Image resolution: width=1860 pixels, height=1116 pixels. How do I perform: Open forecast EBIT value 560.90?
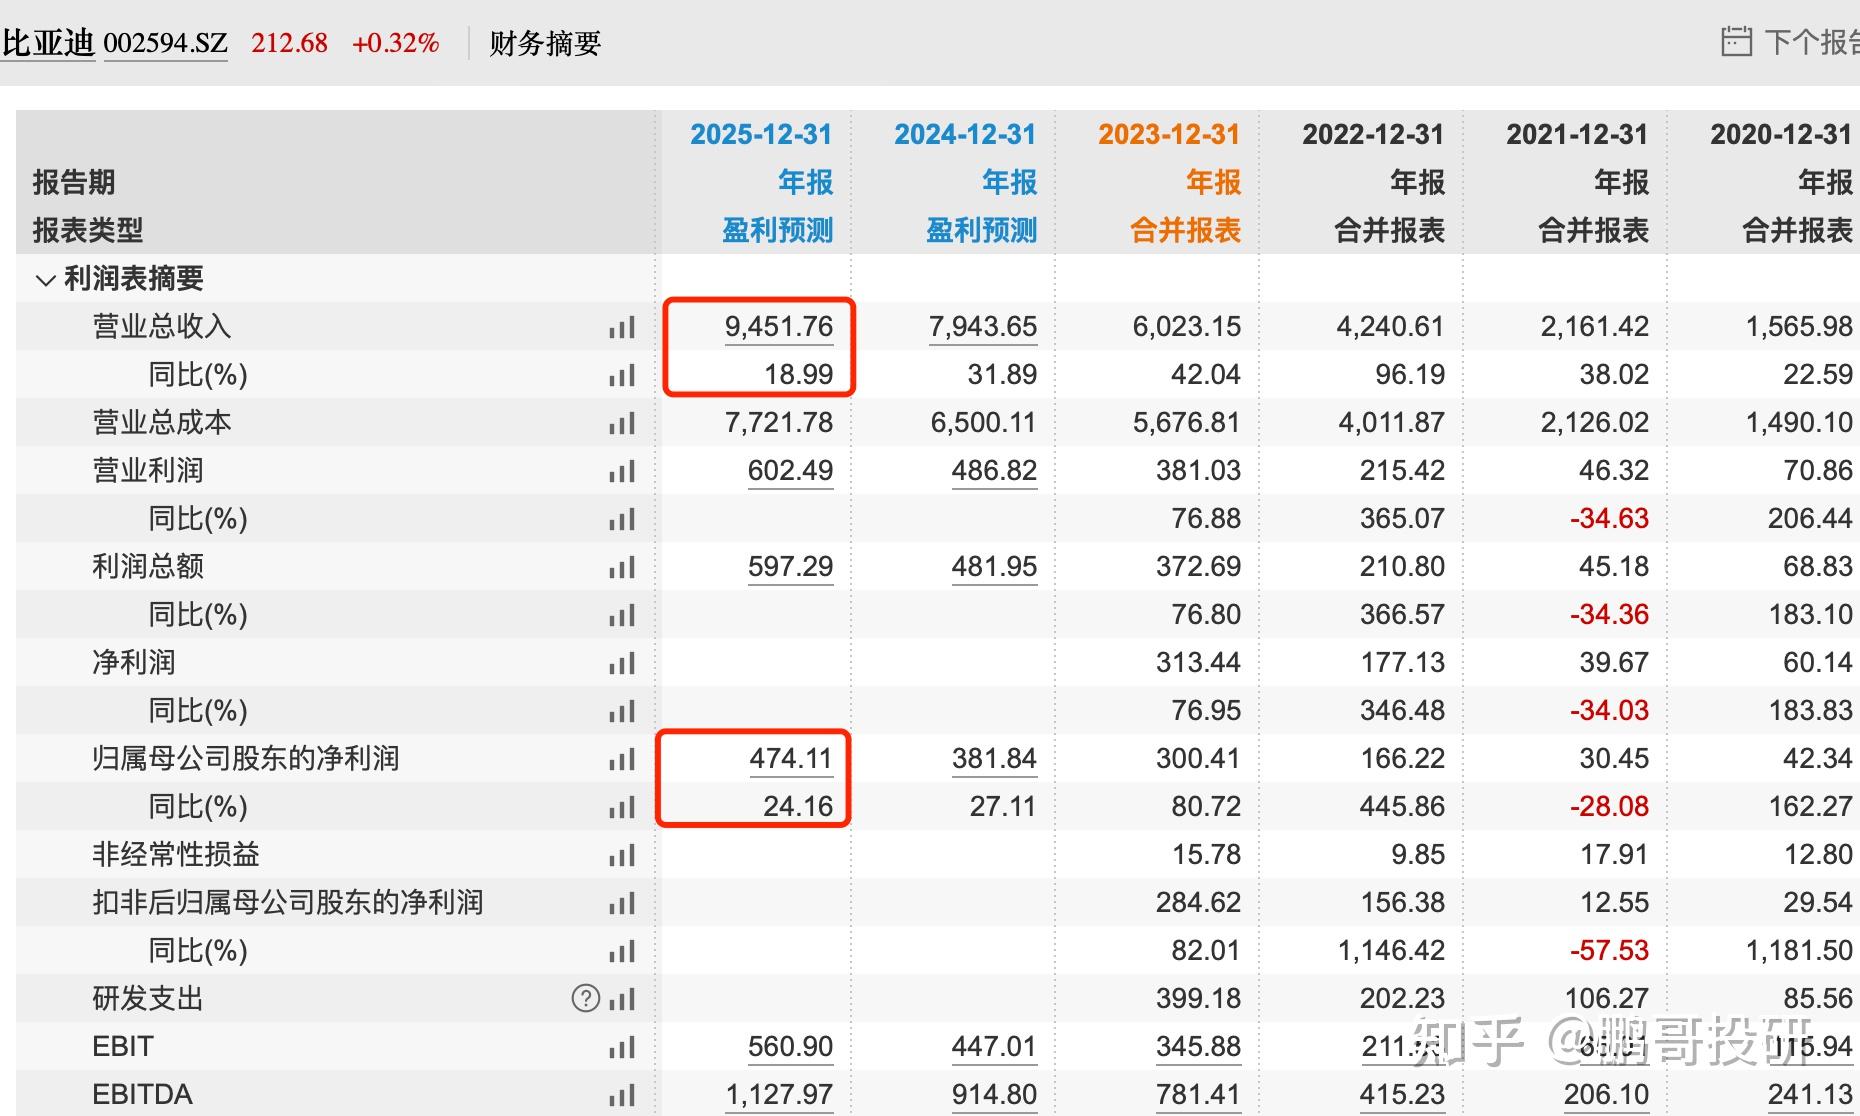coord(790,1047)
